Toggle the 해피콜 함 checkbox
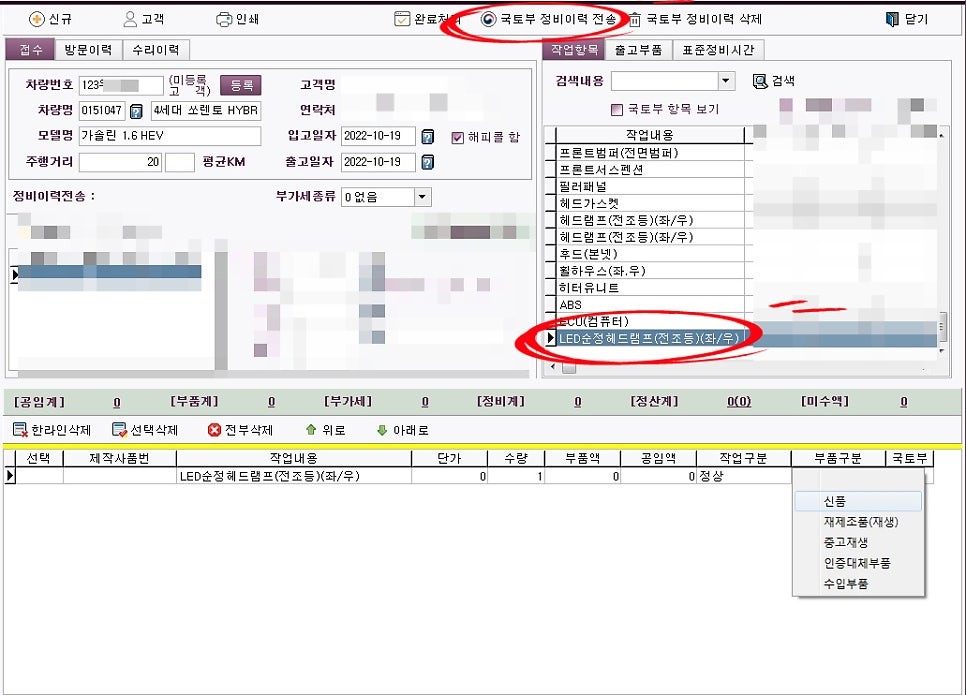 (x=458, y=138)
